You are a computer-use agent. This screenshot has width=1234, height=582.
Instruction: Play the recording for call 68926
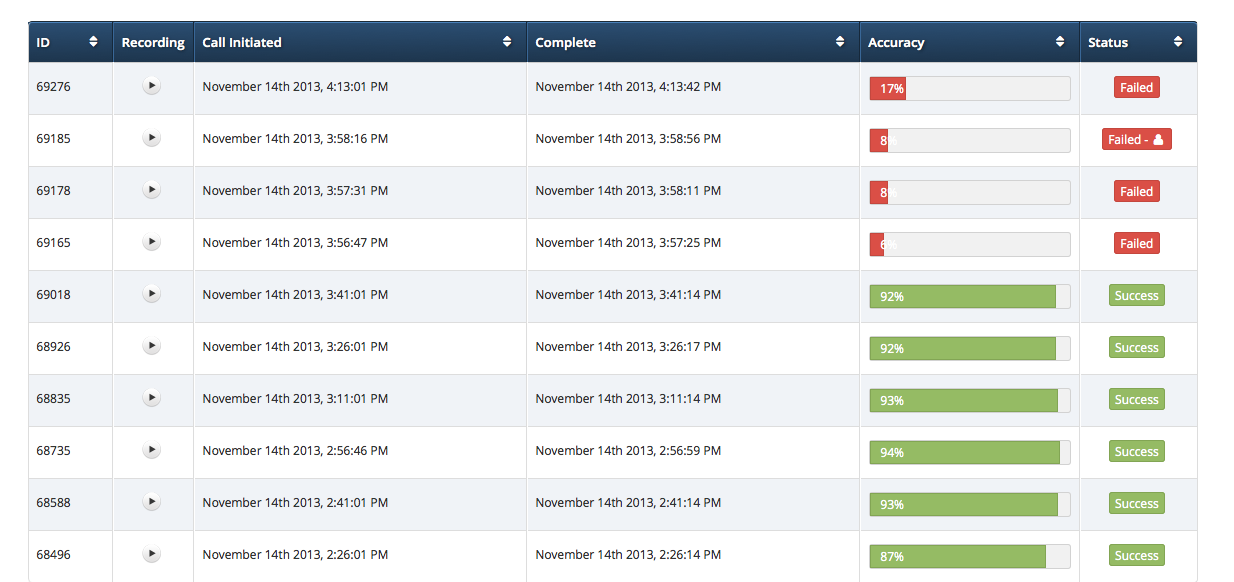click(x=151, y=346)
